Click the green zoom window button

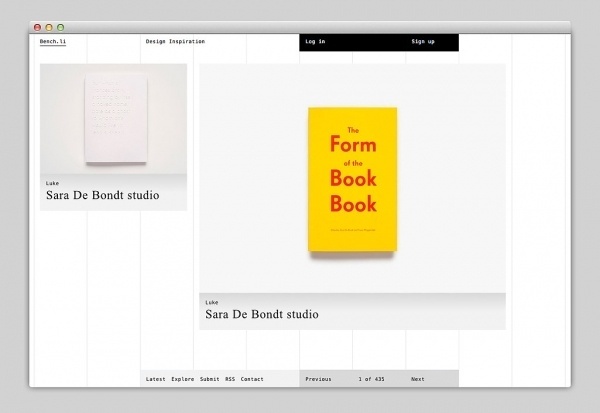60,27
